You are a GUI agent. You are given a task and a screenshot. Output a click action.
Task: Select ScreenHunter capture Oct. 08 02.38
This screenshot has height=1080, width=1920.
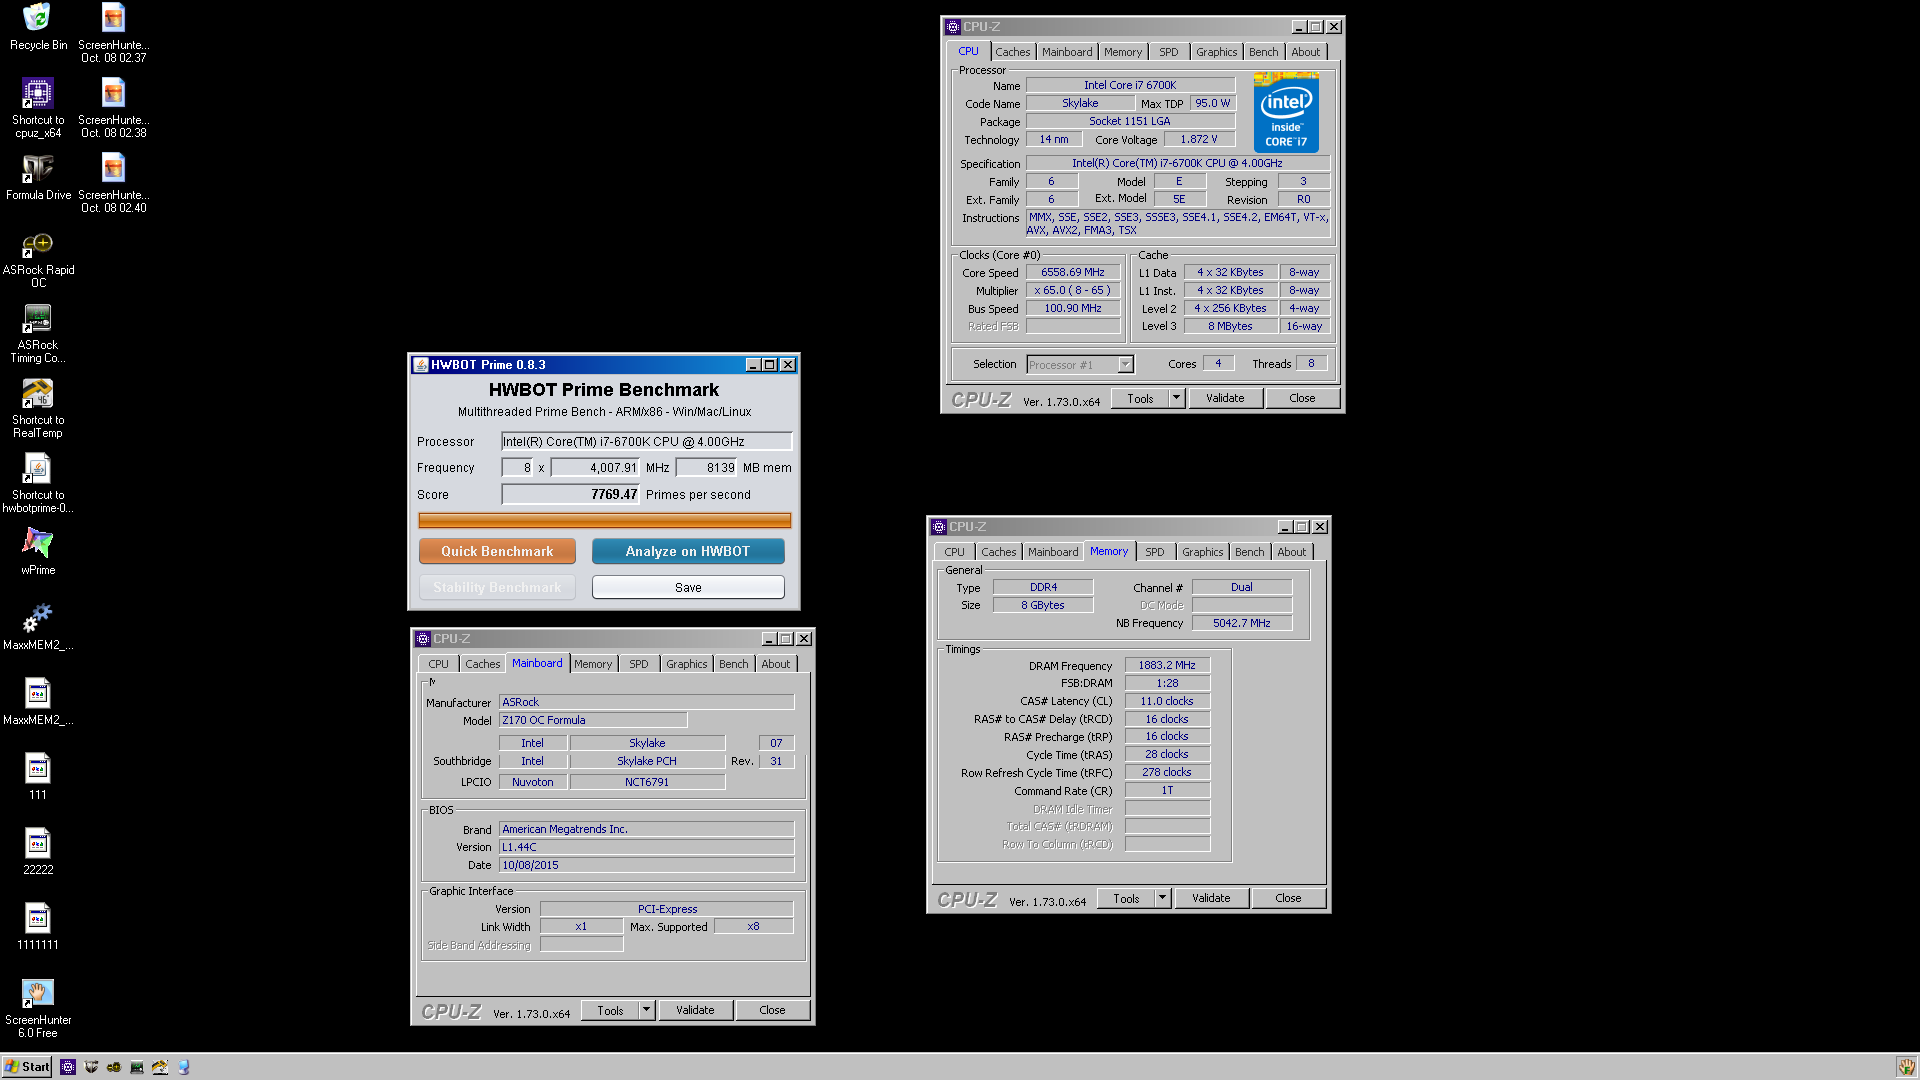pos(113,108)
